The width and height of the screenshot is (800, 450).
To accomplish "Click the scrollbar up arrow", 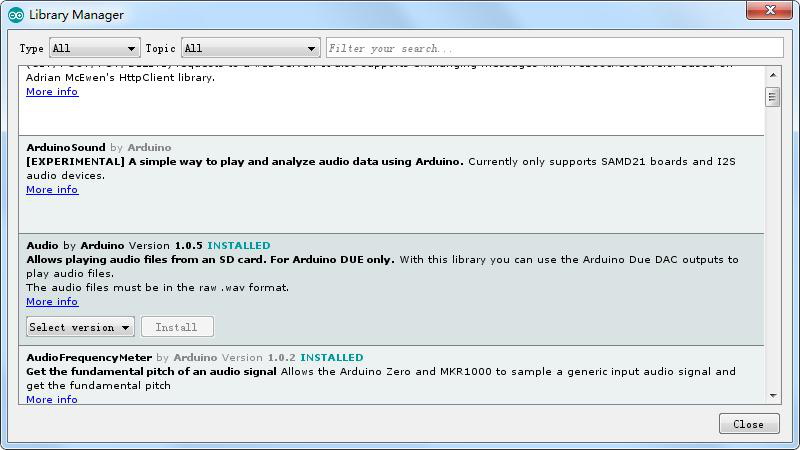I will point(773,76).
